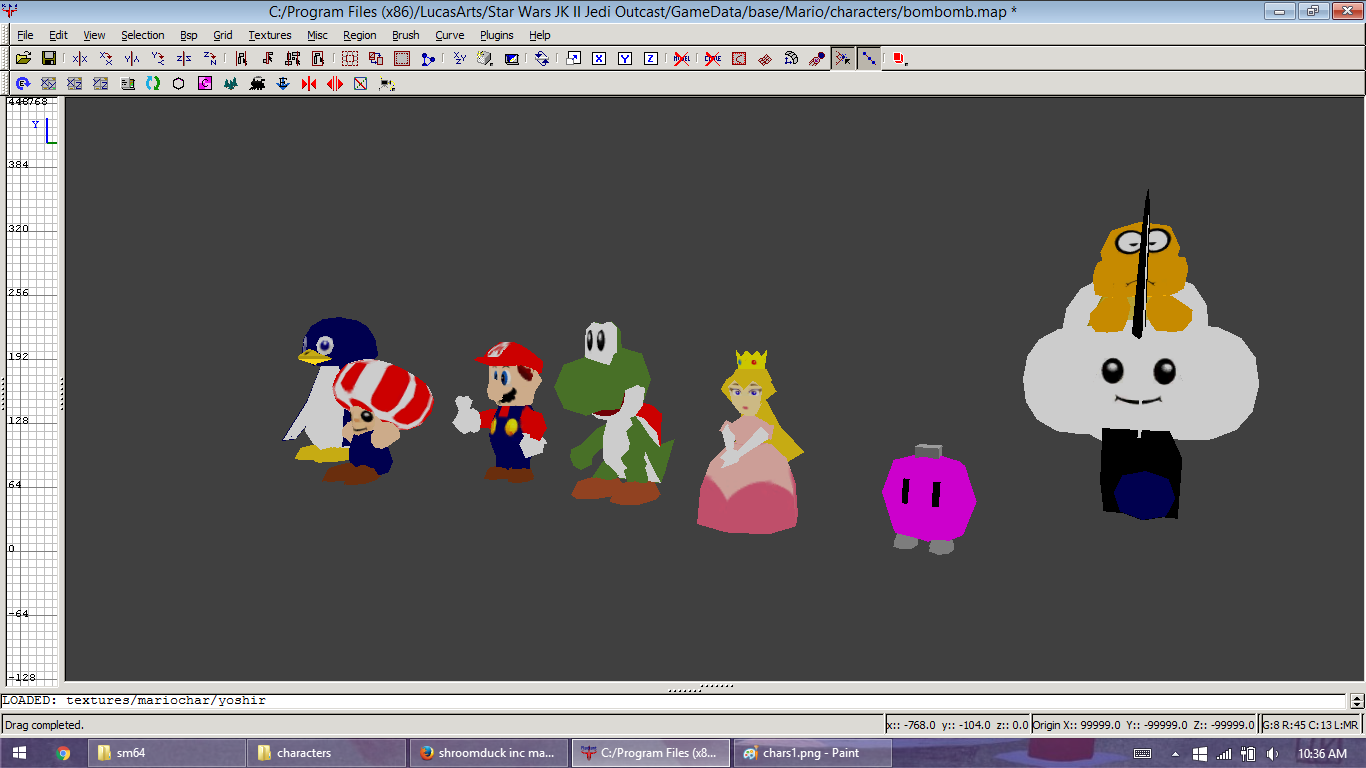Switch to chars1.png Paint taskbar button
Screen dimensions: 1366x768
(811, 753)
